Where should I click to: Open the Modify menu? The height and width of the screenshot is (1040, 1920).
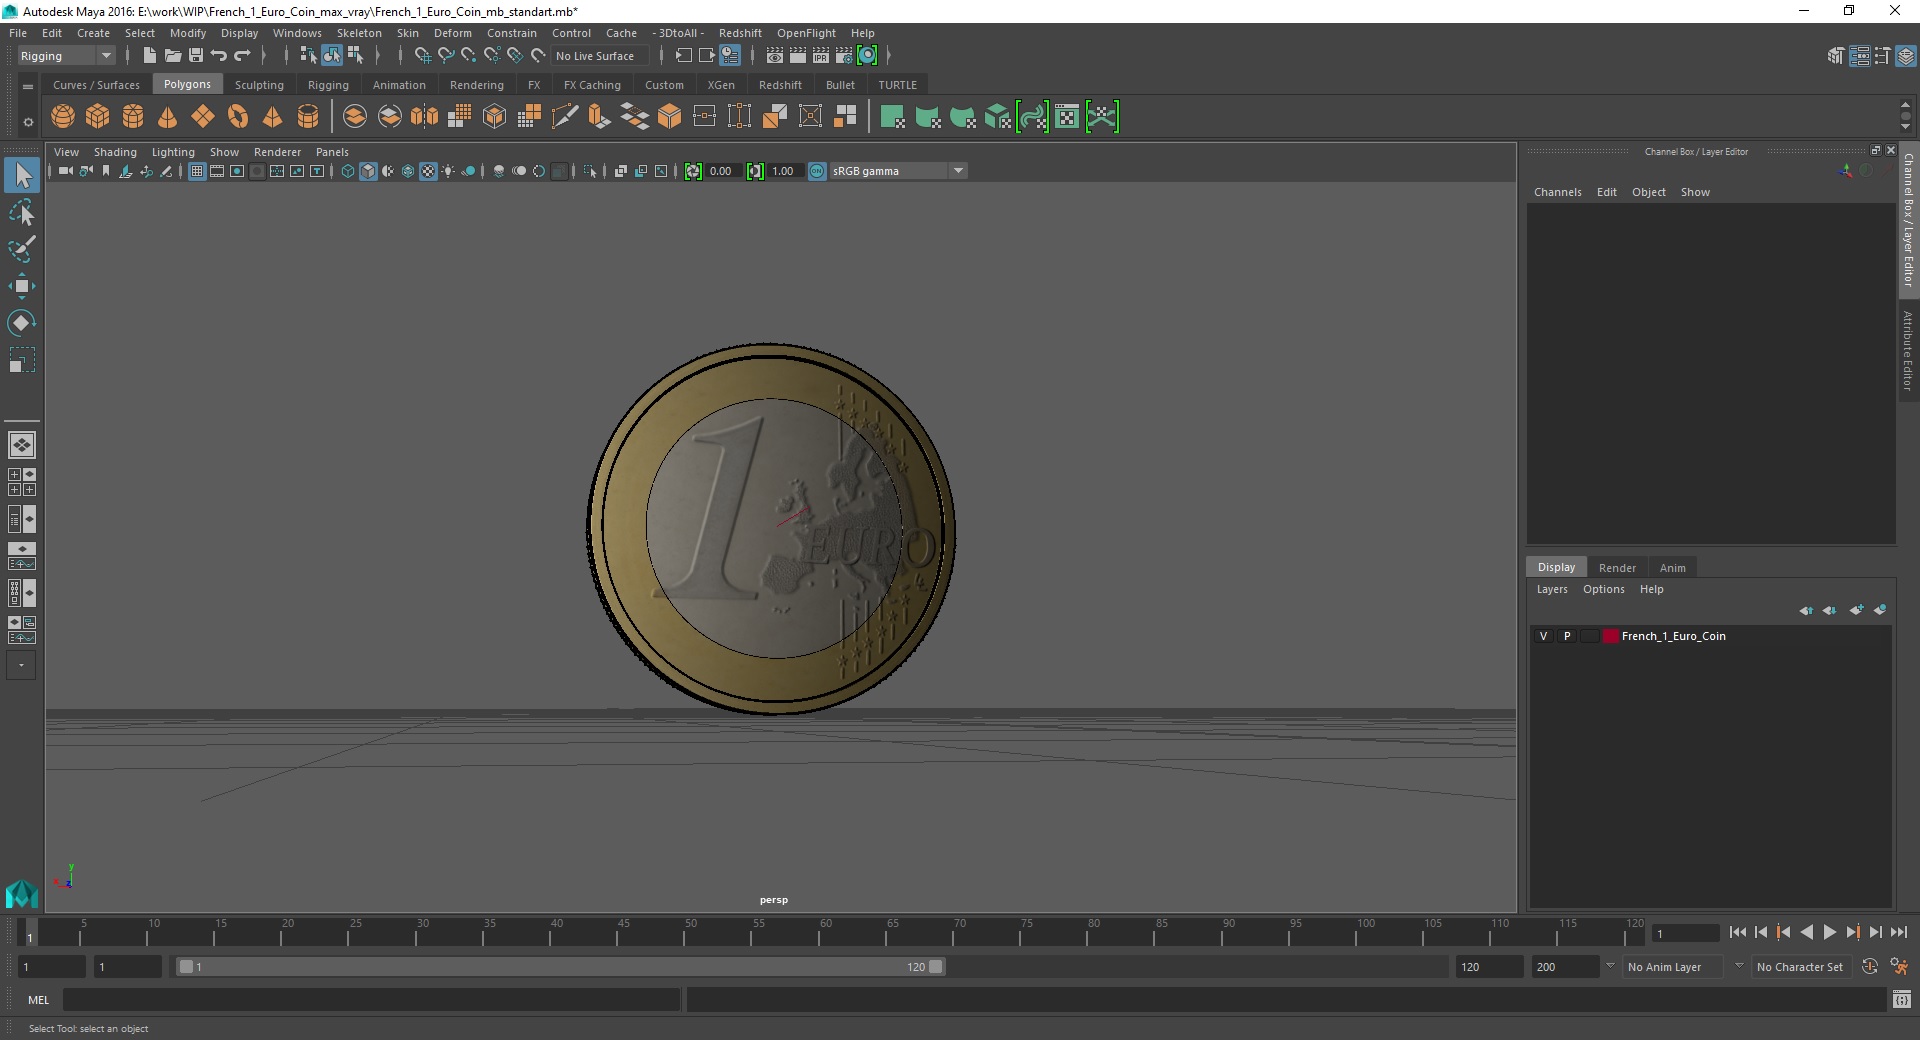(x=188, y=33)
